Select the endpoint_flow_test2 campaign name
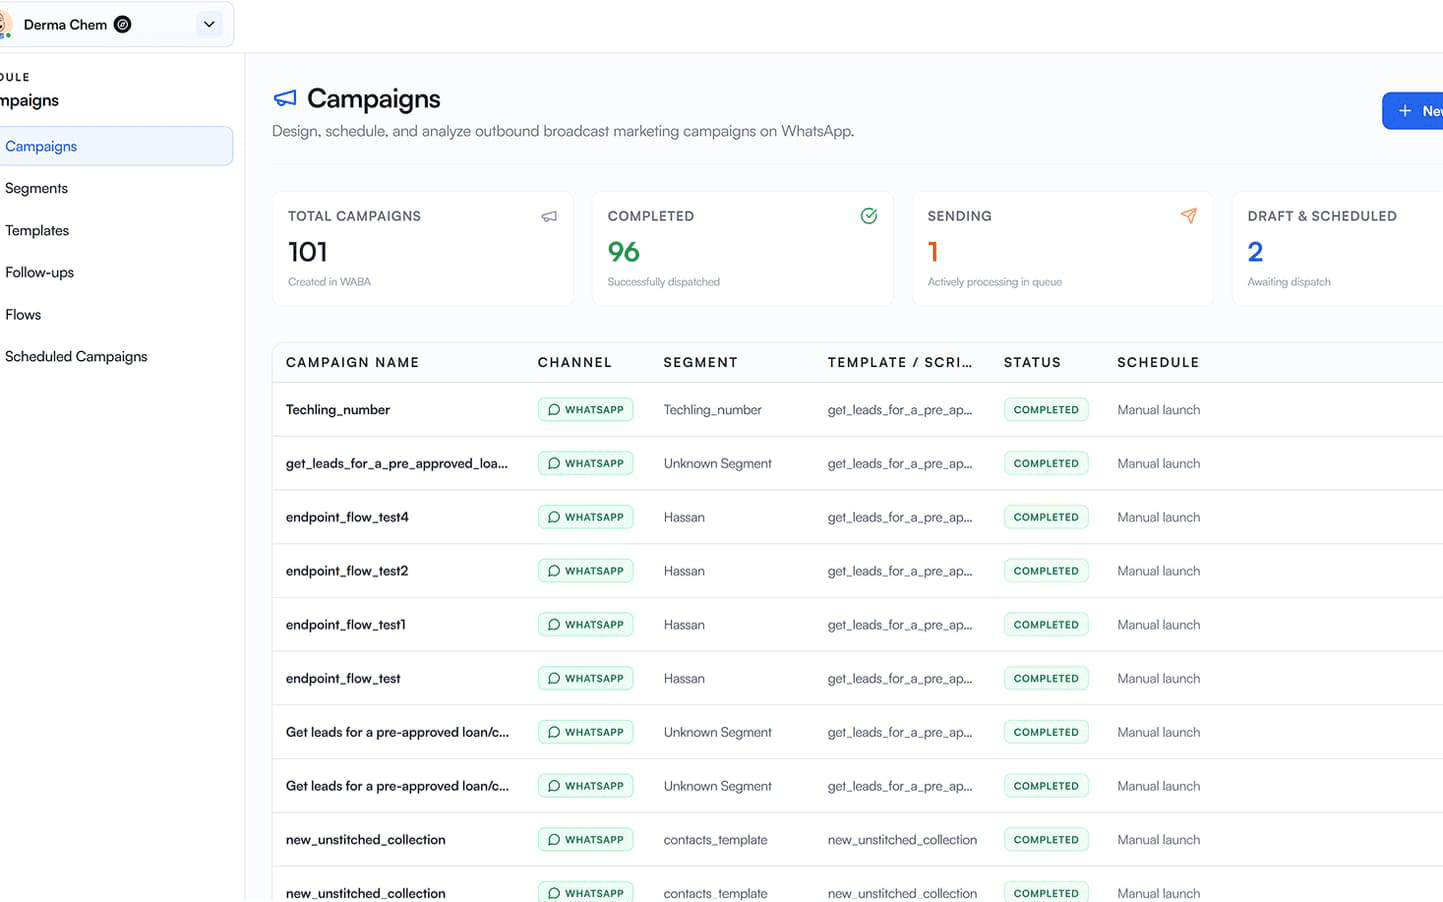The height and width of the screenshot is (902, 1443). point(347,571)
